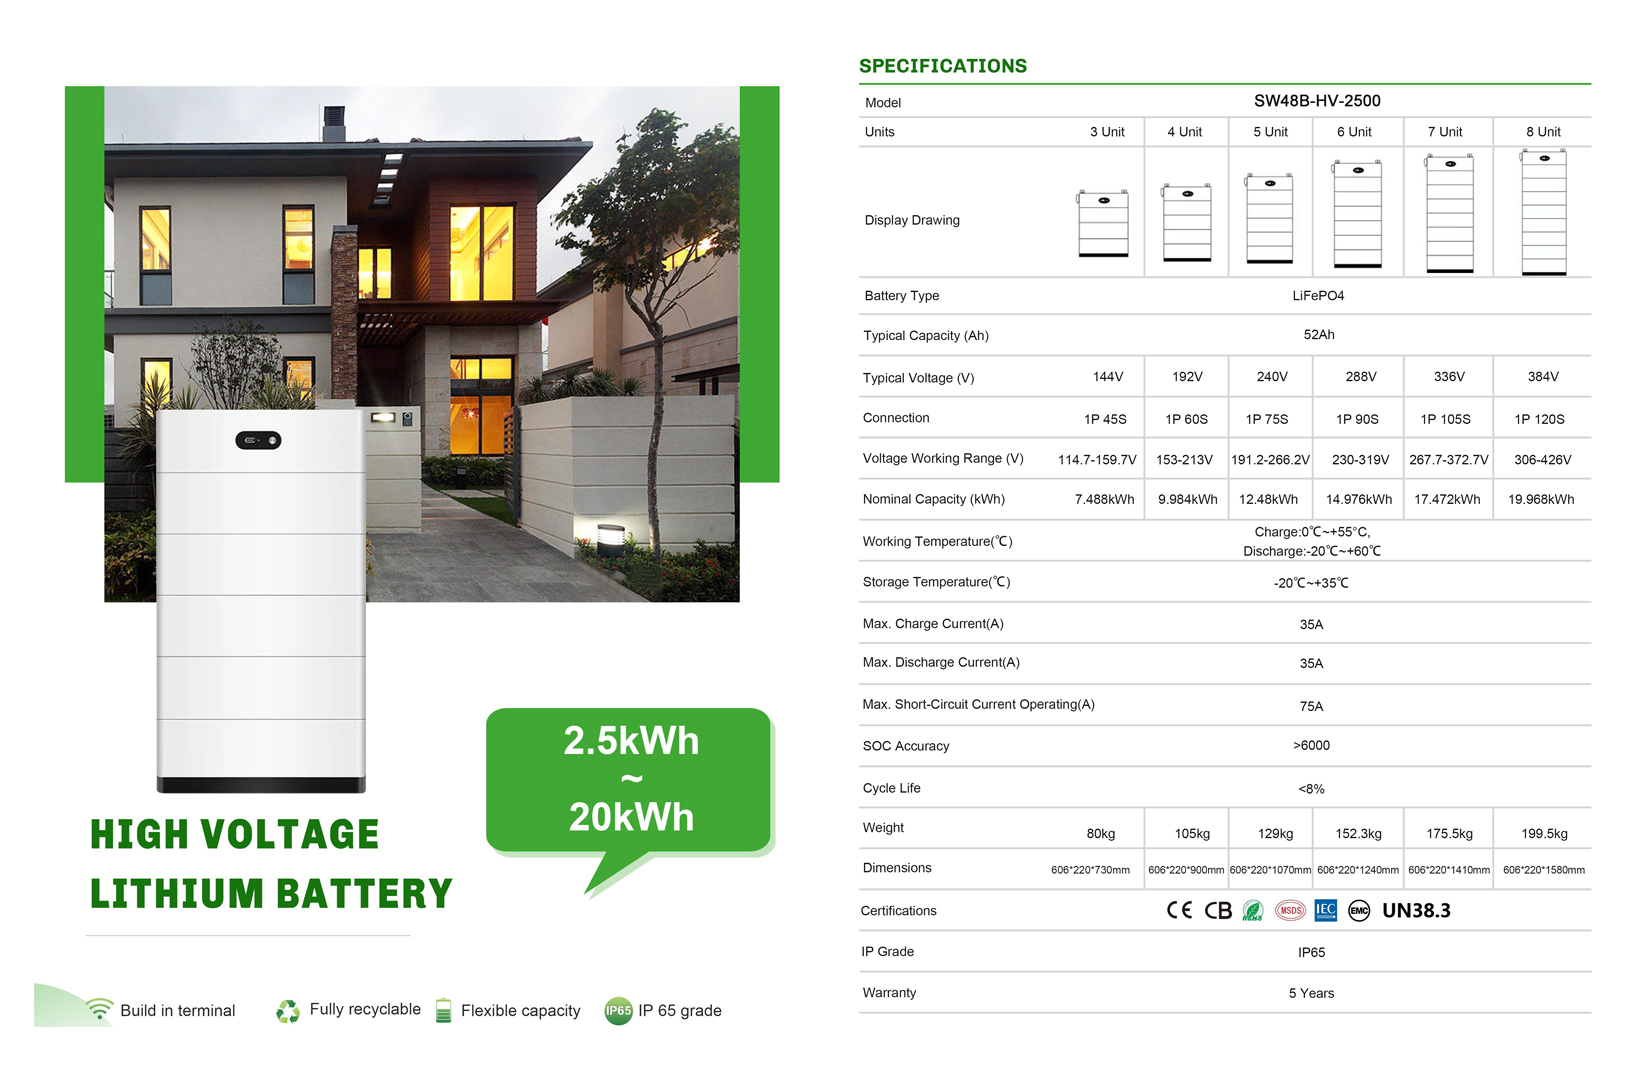Viewport: 1648px width, 1069px height.
Task: Click the white stacked battery product image
Action: pyautogui.click(x=261, y=600)
